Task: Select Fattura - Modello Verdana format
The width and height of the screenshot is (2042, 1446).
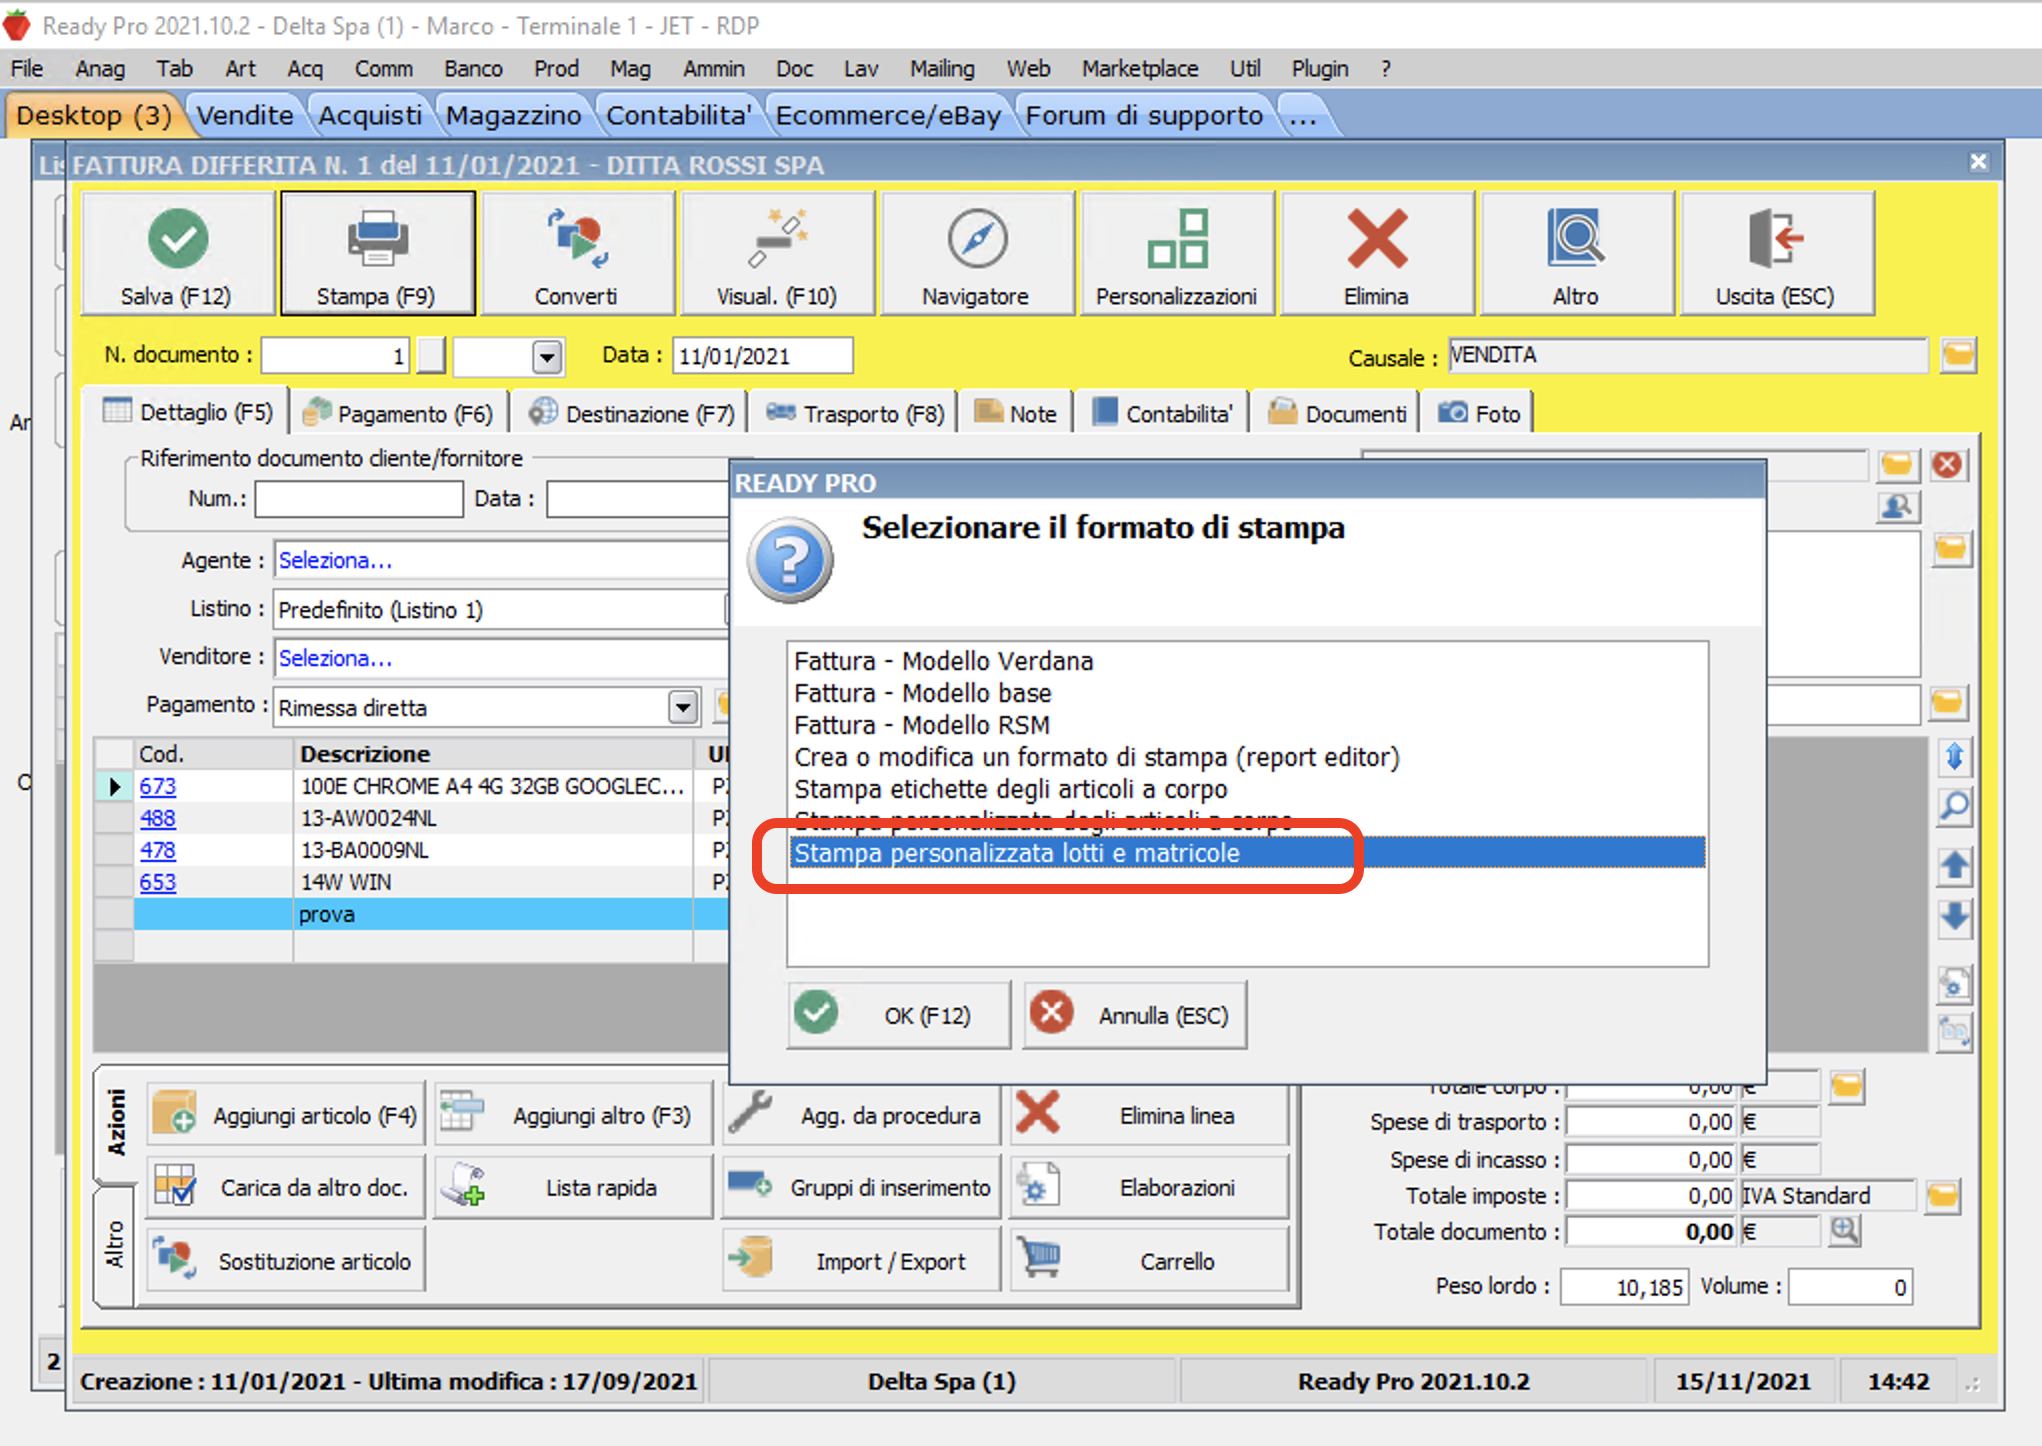Action: [x=1246, y=661]
